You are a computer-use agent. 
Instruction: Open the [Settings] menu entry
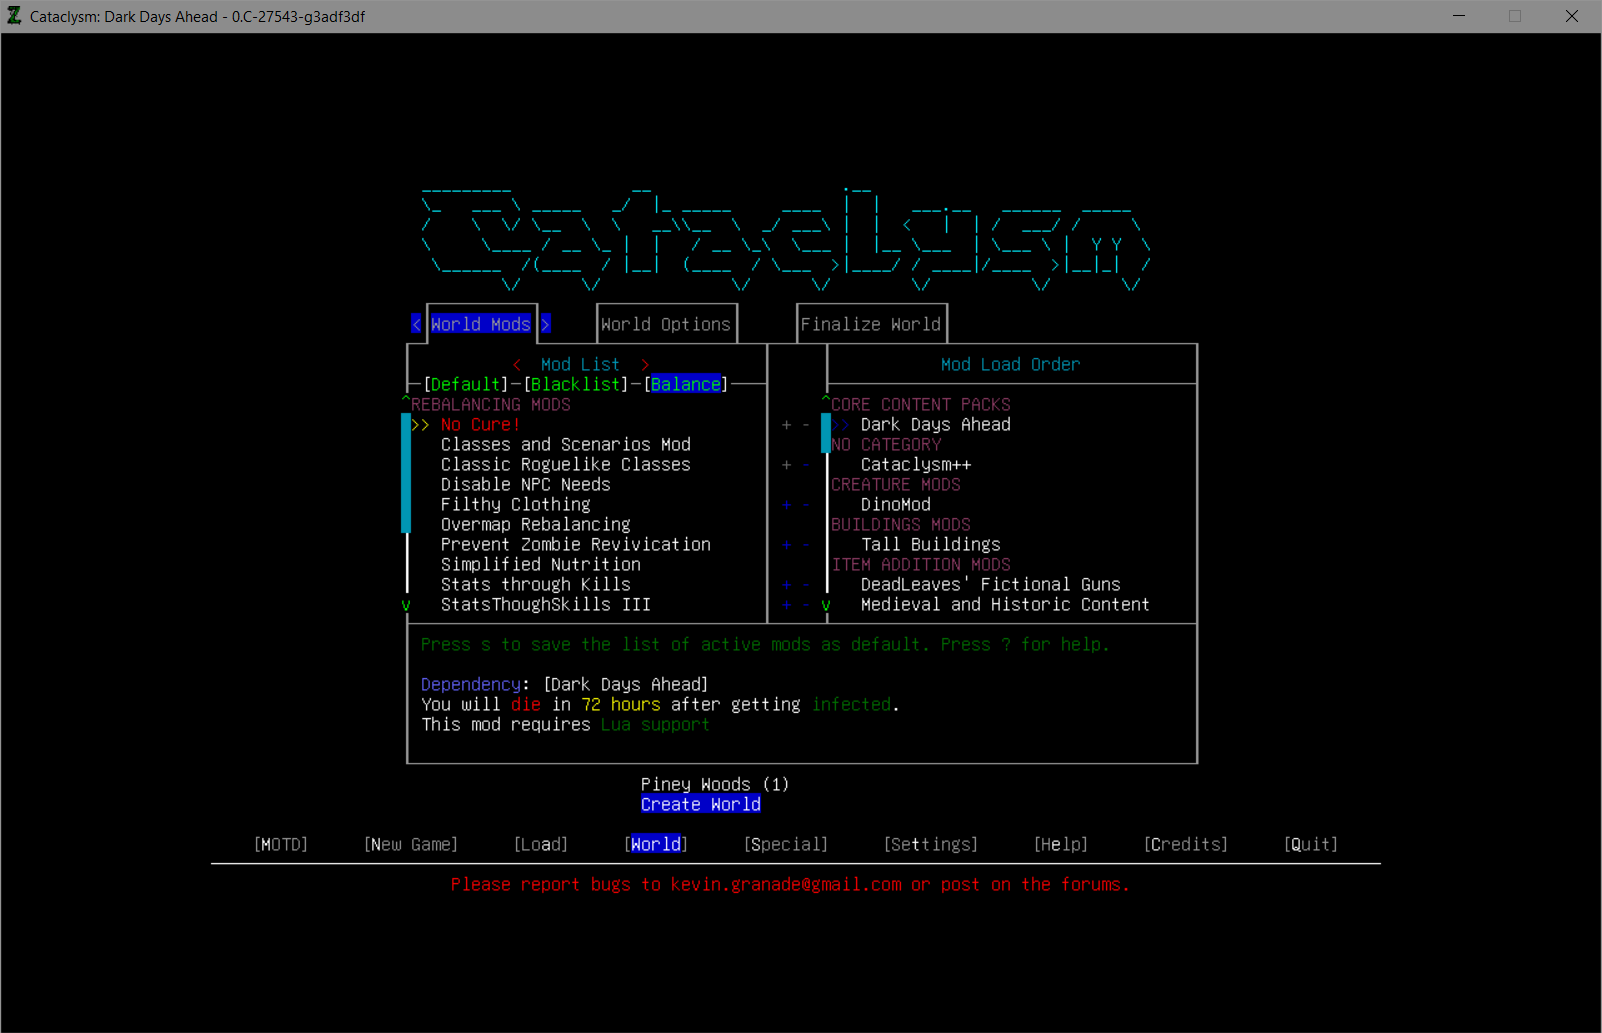931,845
